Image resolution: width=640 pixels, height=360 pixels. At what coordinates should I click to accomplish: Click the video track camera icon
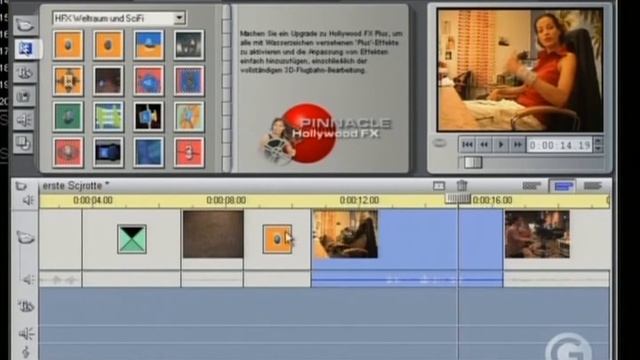(25, 238)
